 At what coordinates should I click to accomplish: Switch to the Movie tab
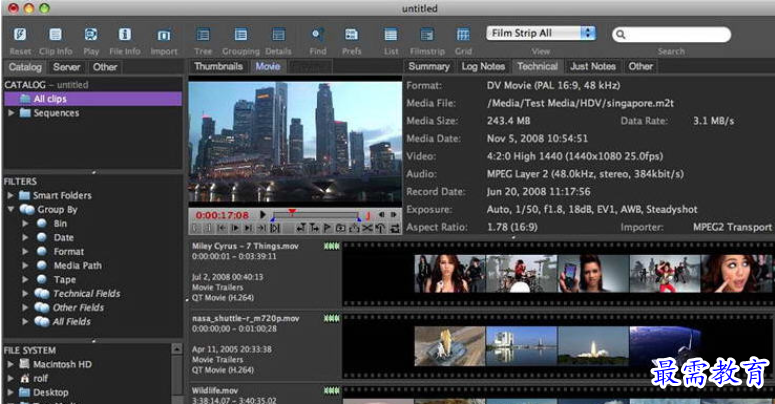pyautogui.click(x=268, y=66)
